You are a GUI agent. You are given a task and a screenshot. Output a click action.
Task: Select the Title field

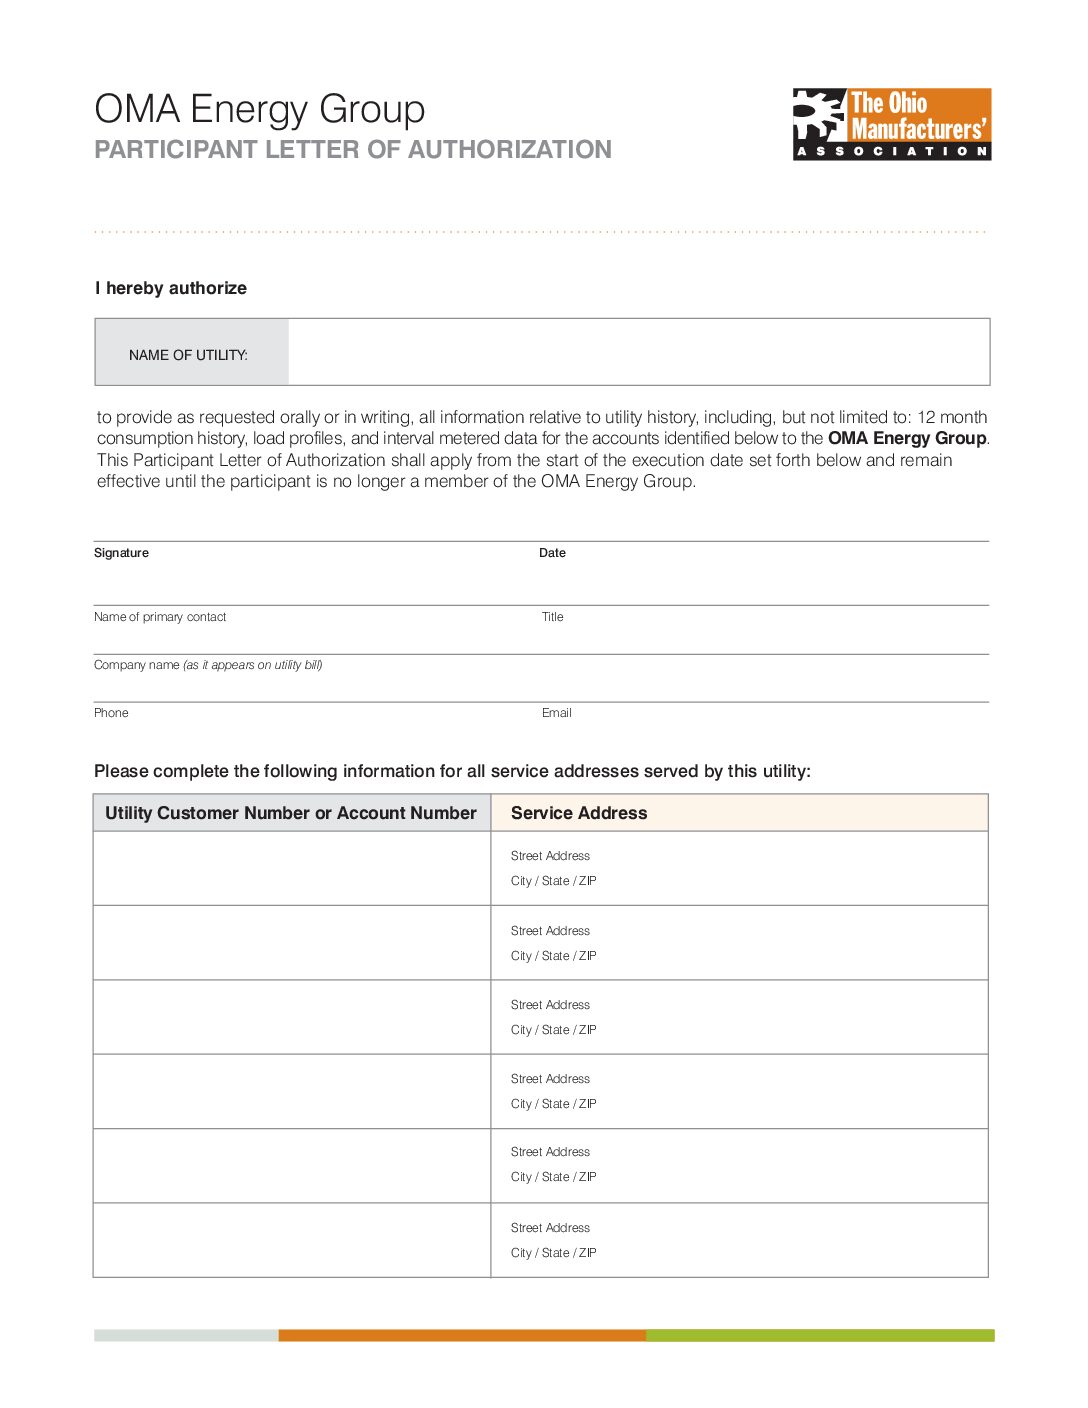pos(762,635)
